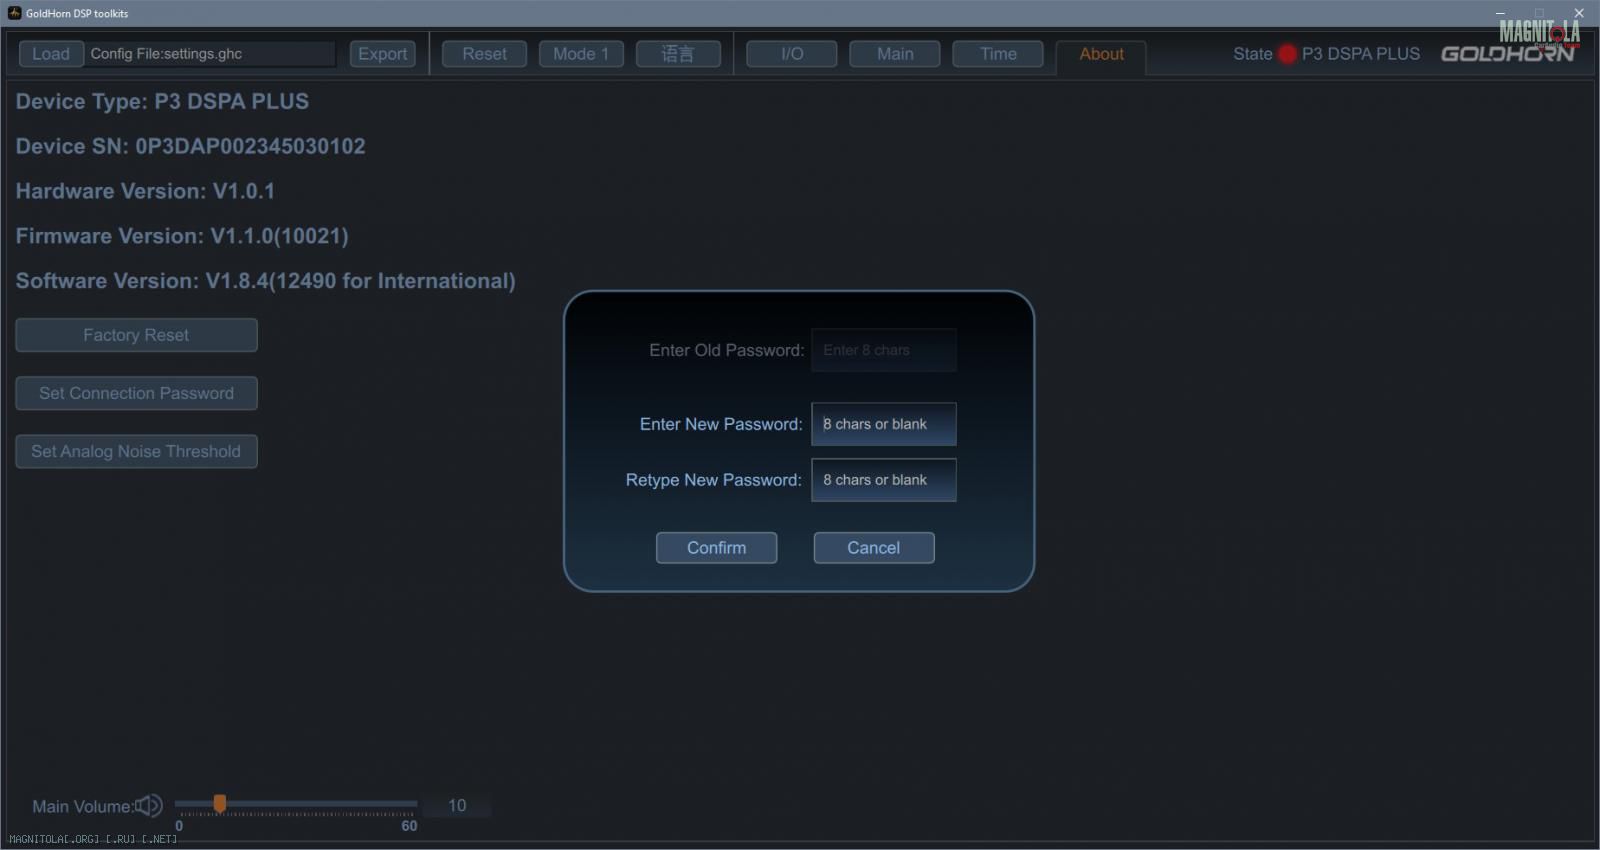Switch to the Main tab
Image resolution: width=1600 pixels, height=850 pixels.
click(895, 54)
